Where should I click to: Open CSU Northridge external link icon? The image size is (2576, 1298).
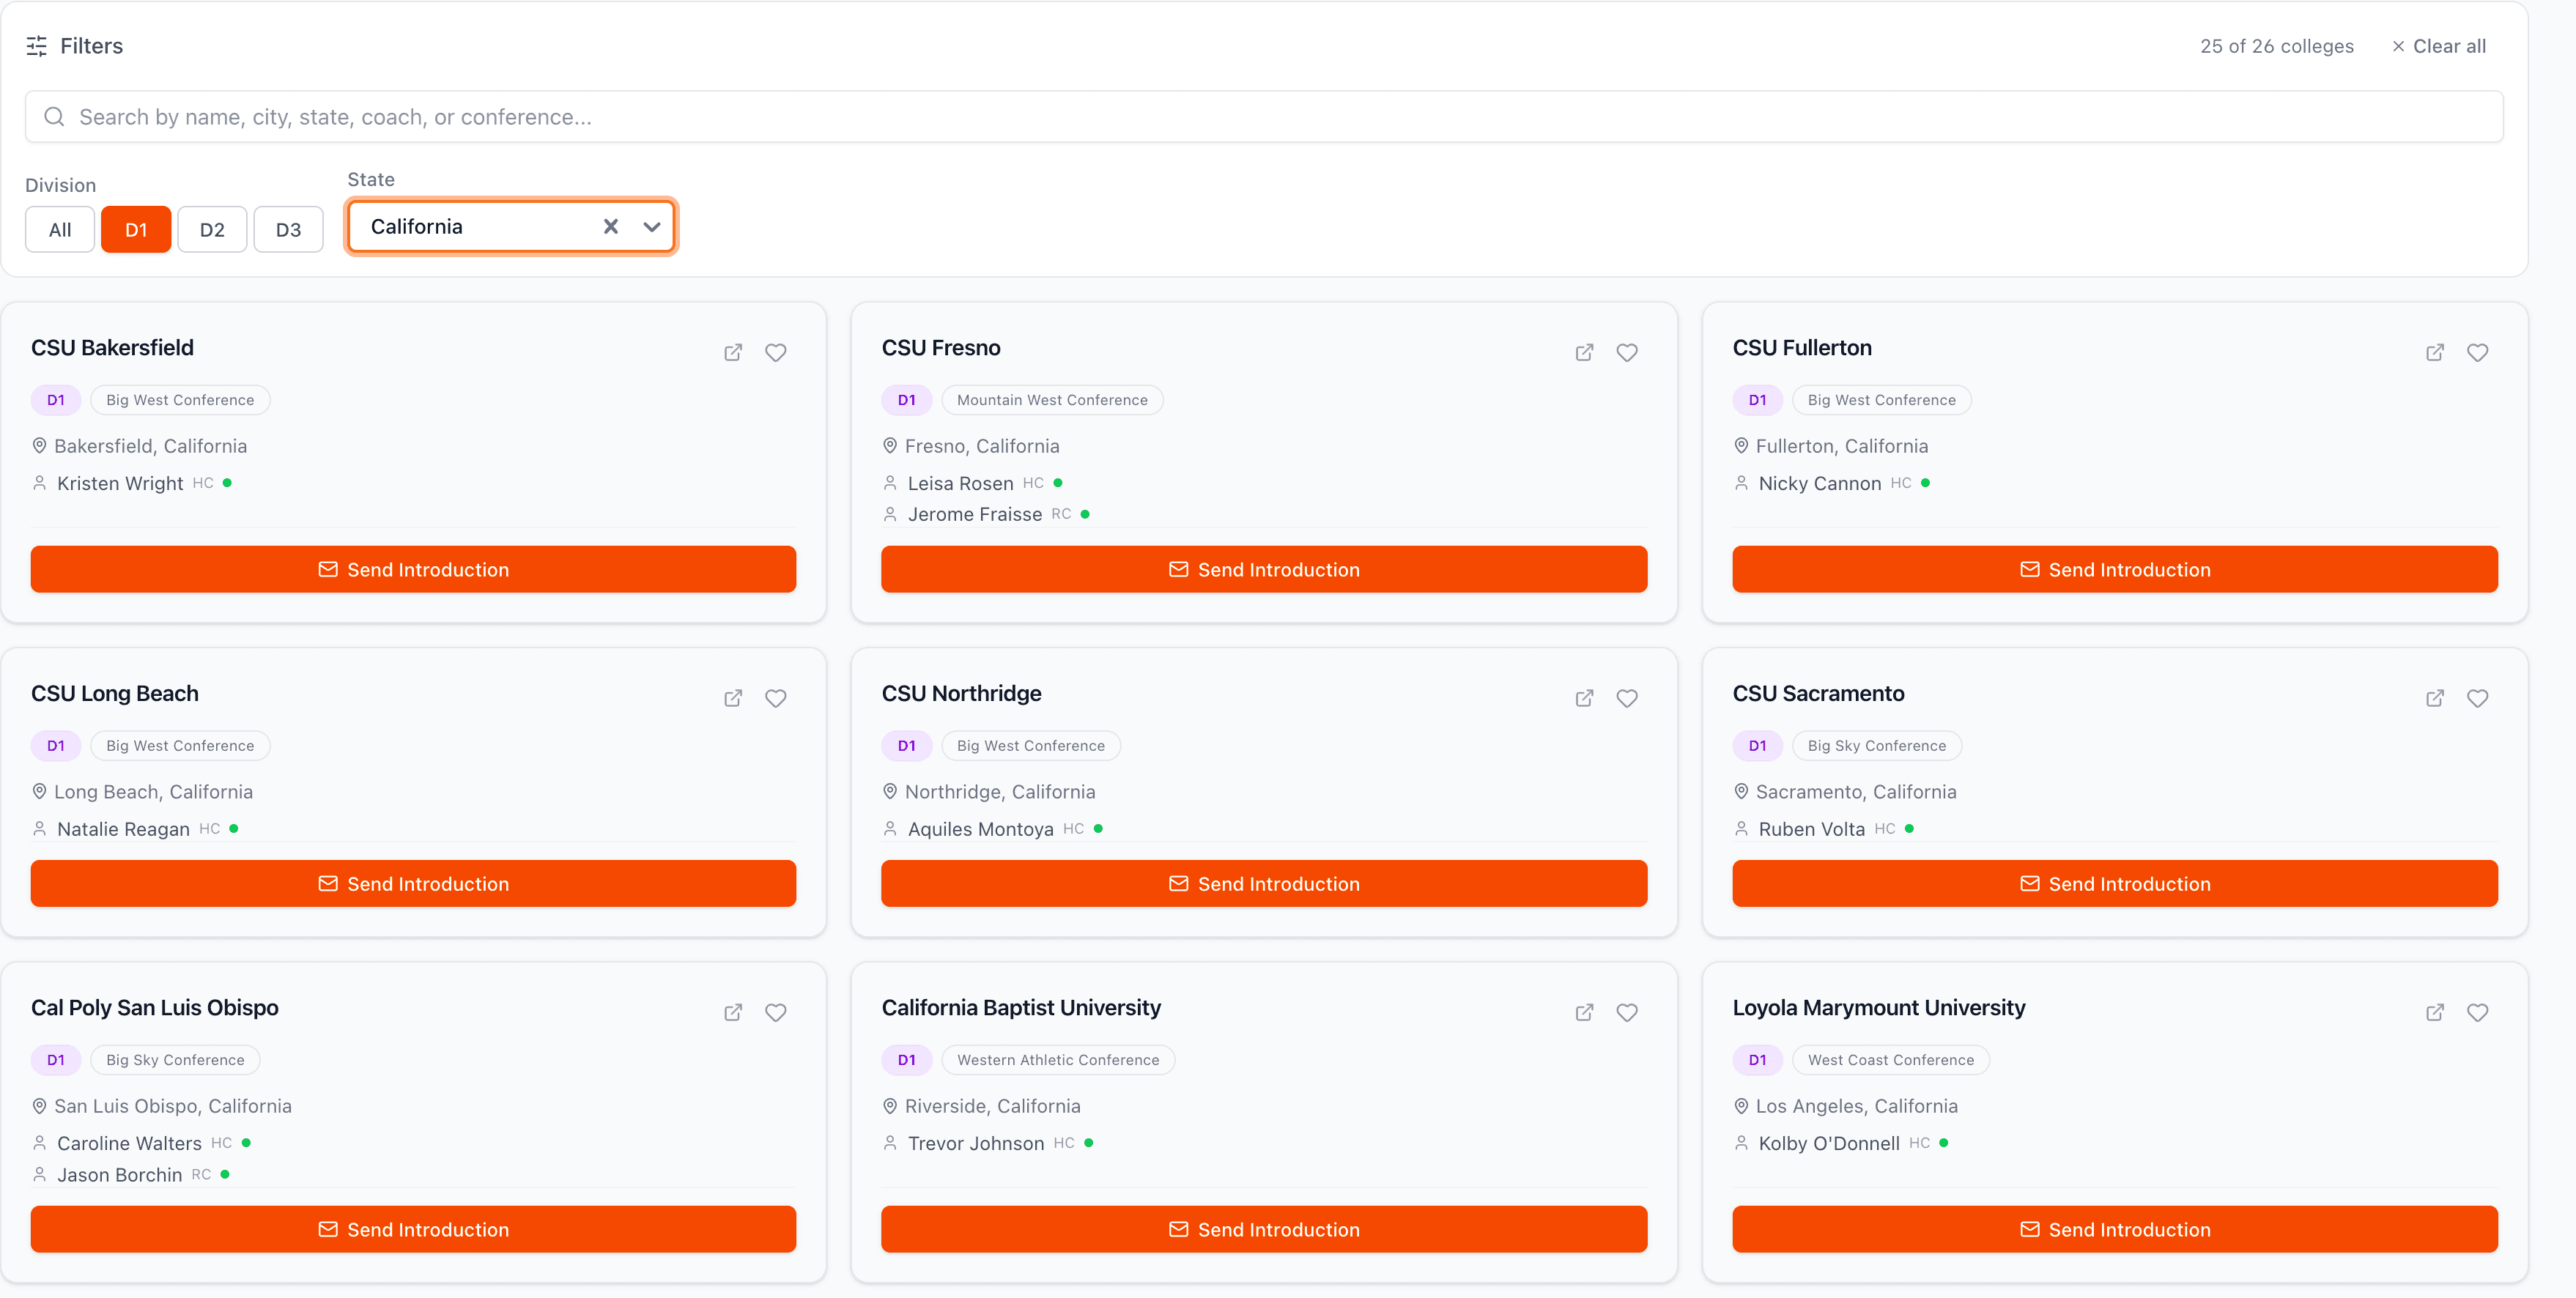1584,698
